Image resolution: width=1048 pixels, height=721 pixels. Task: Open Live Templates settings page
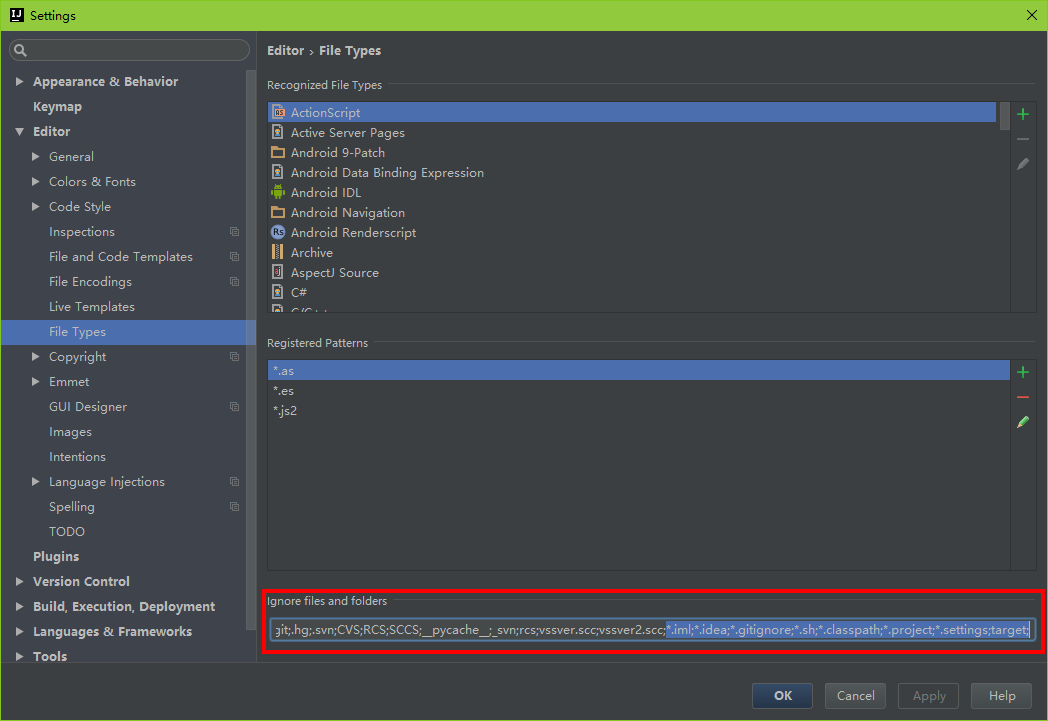(x=91, y=307)
